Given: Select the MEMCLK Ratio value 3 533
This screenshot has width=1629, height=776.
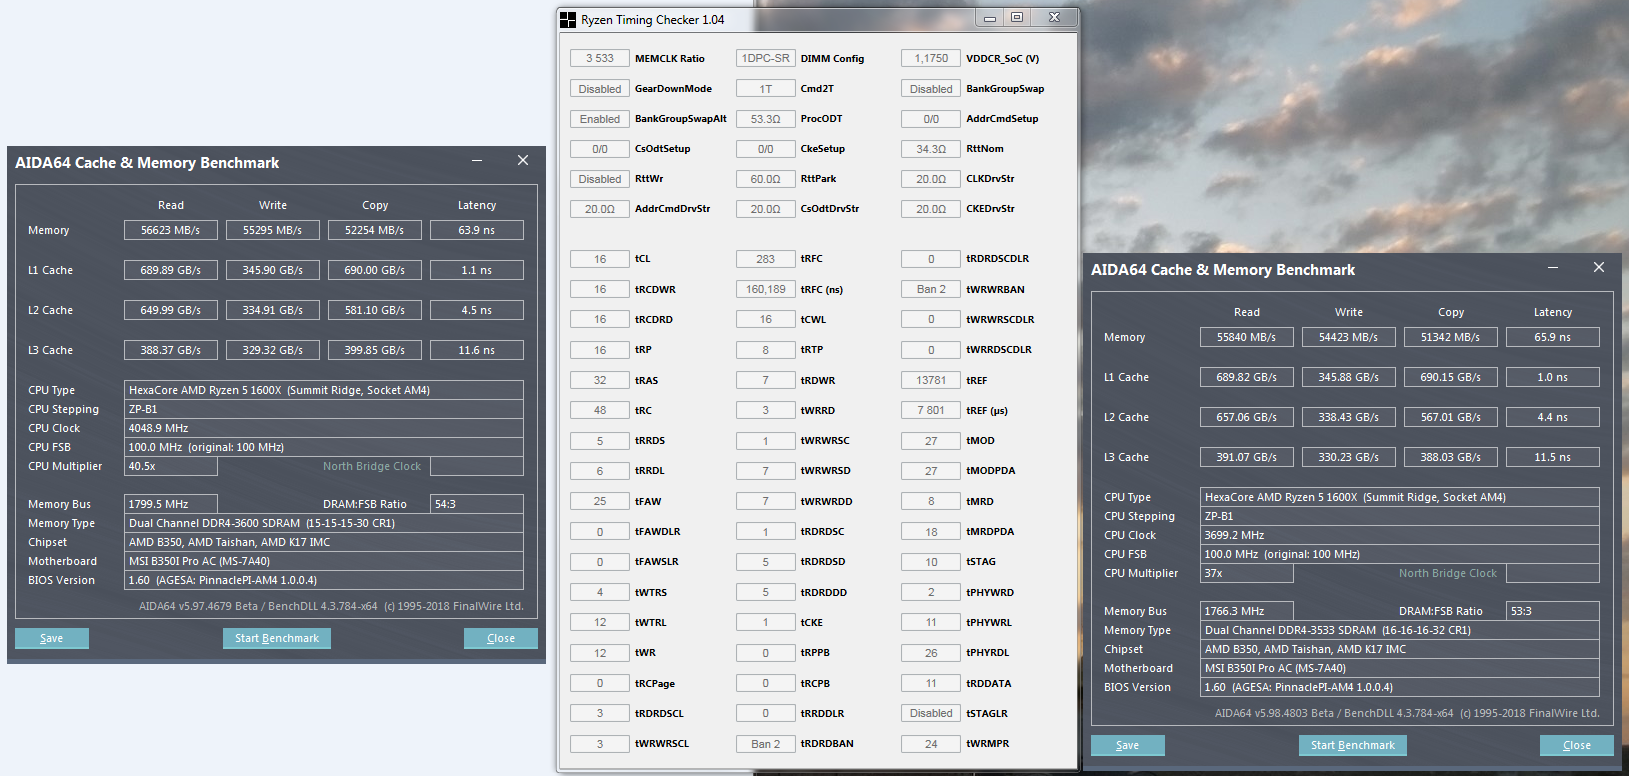Looking at the screenshot, I should coord(600,58).
